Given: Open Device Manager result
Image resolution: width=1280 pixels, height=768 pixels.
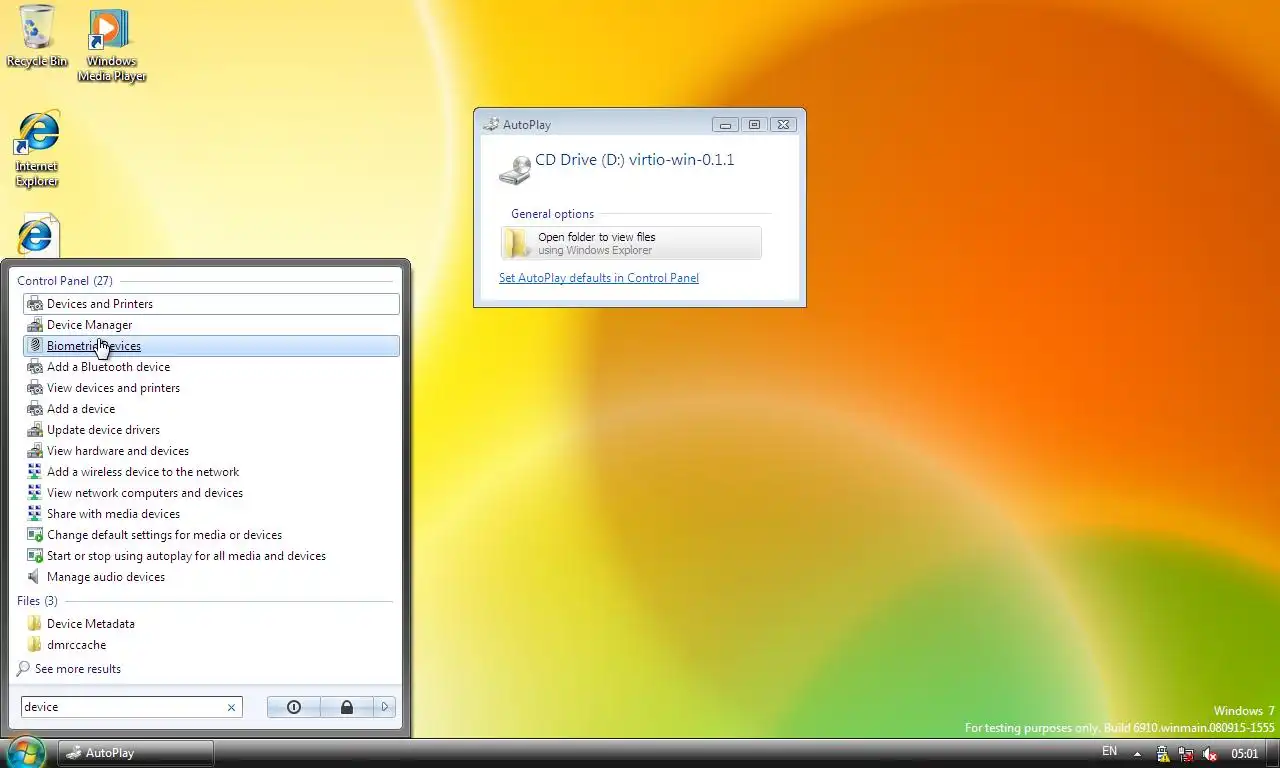Looking at the screenshot, I should coord(211,325).
